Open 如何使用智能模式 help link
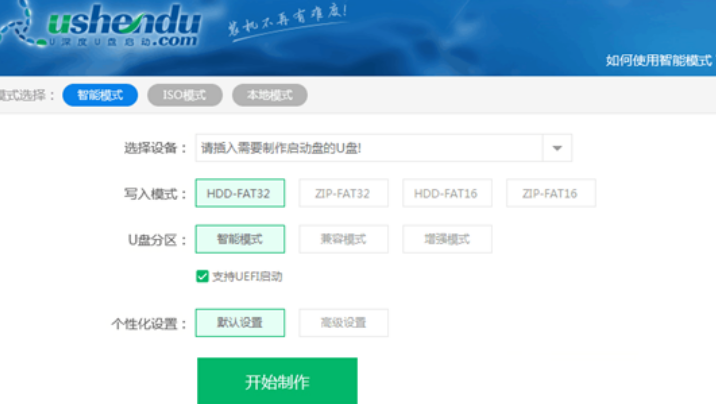716x404 pixels. click(658, 60)
